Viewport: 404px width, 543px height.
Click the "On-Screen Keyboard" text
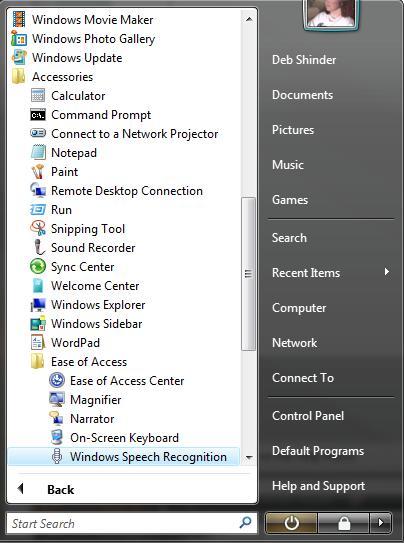(x=124, y=438)
